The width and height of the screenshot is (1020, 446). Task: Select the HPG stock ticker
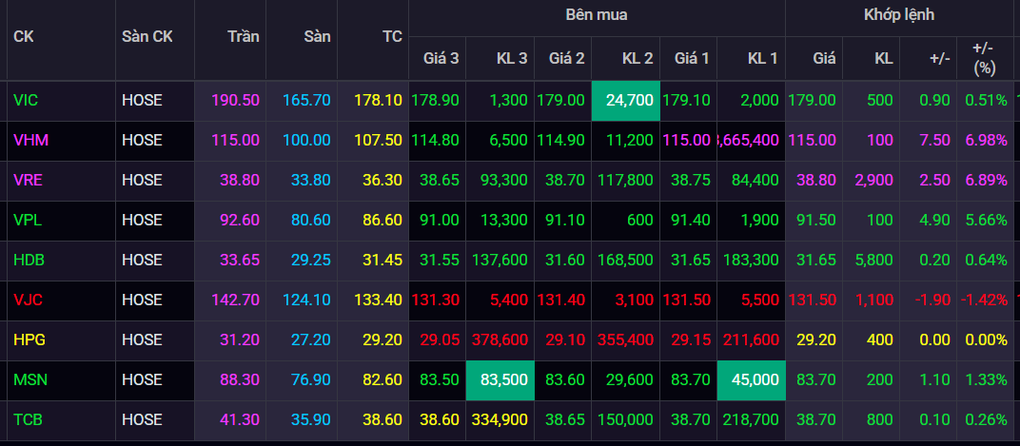(29, 340)
